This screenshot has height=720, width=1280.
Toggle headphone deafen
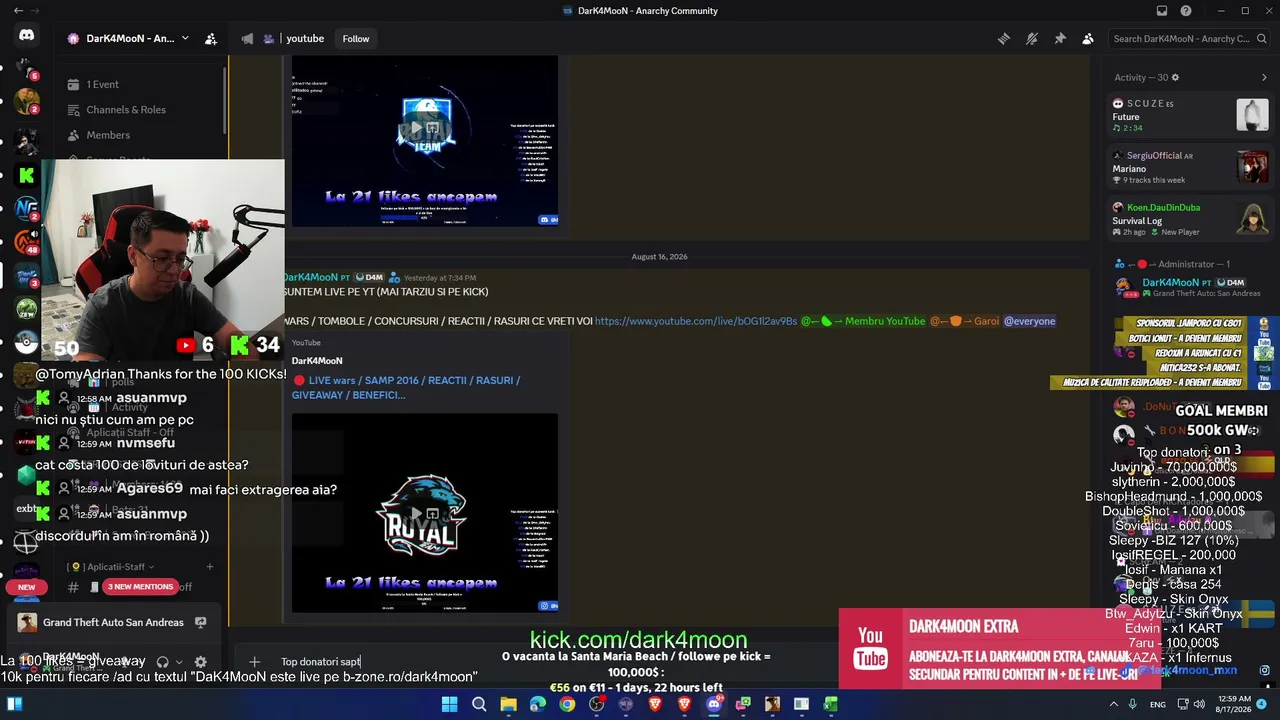pyautogui.click(x=163, y=662)
